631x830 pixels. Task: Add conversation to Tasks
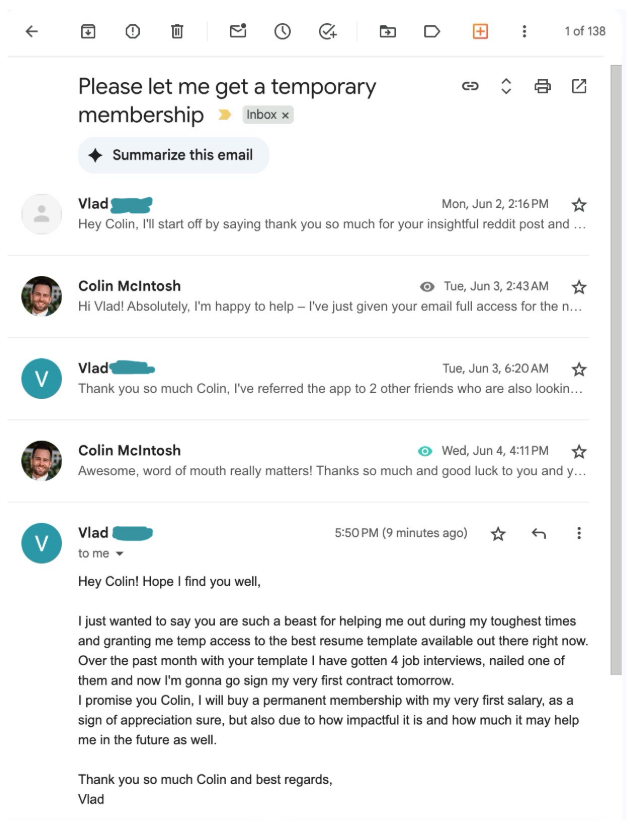click(x=328, y=31)
